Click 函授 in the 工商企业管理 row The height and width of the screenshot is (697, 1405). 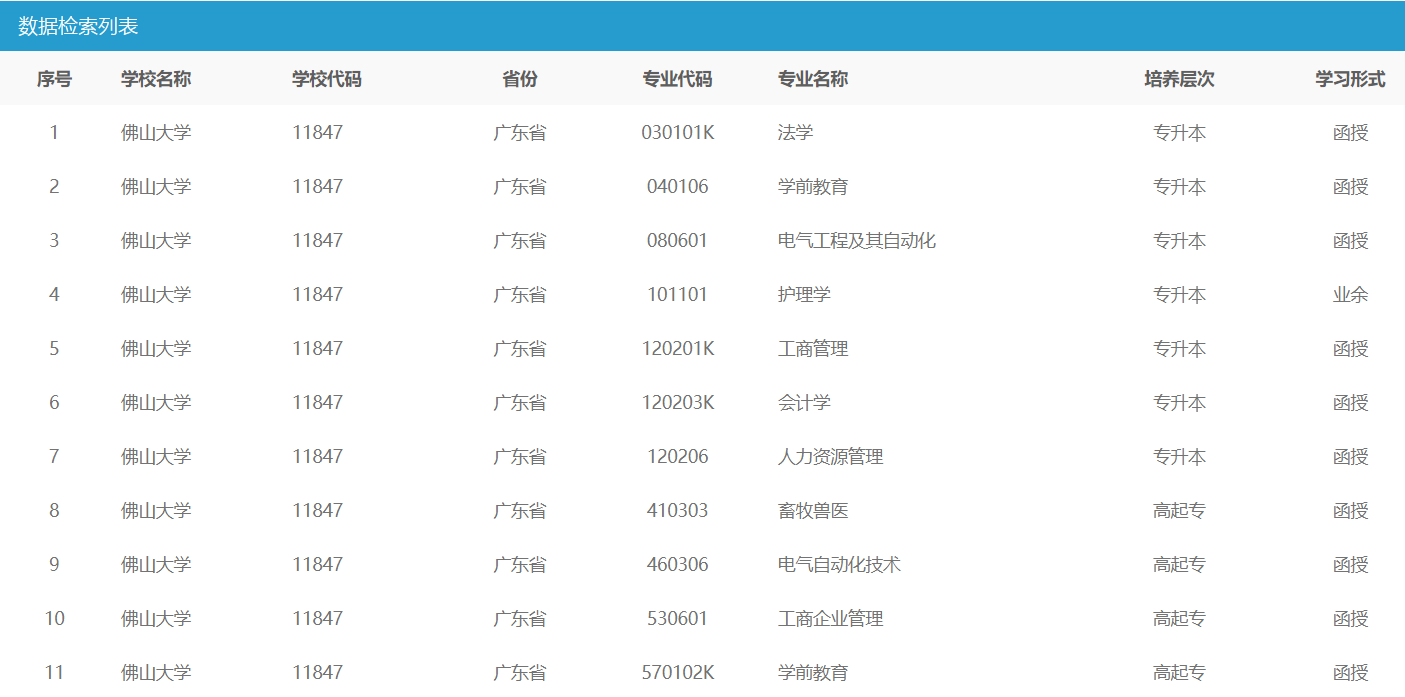1351,619
